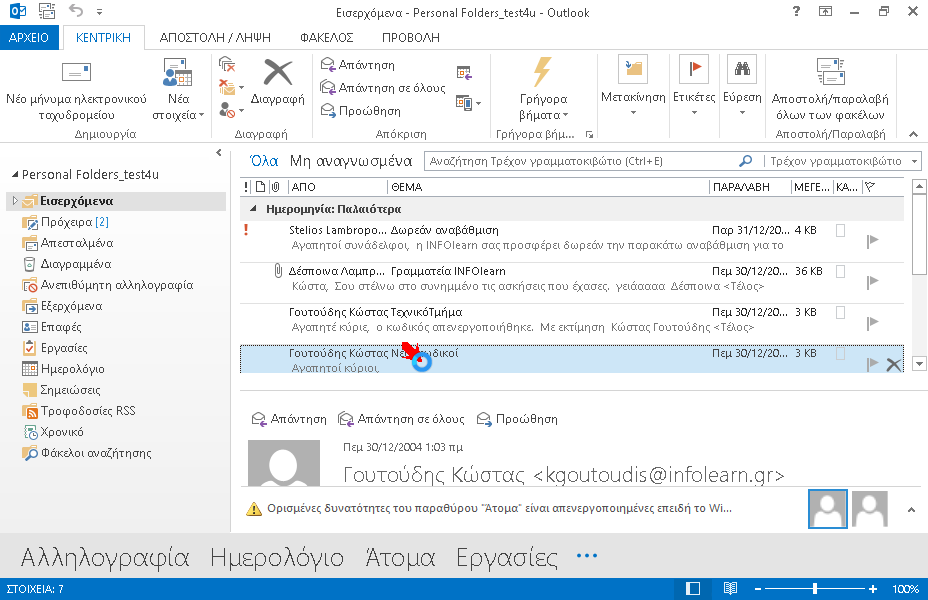Click the zoom in plus button
Image resolution: width=928 pixels, height=600 pixels.
tap(873, 589)
